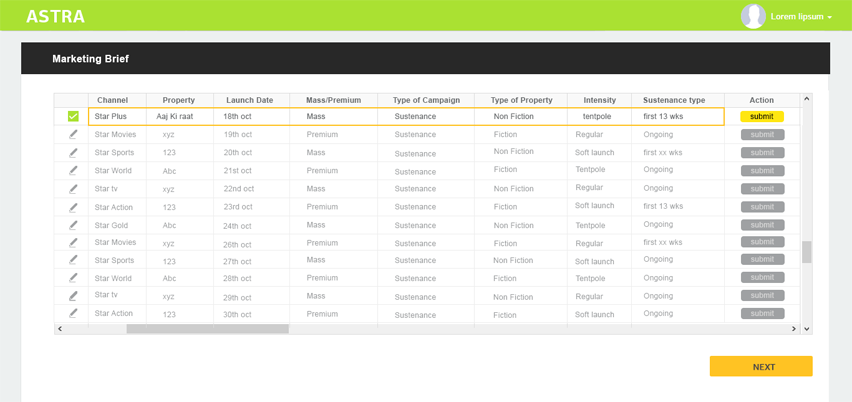
Task: Edit the Star World 21st oct row via pencil
Action: coord(73,170)
